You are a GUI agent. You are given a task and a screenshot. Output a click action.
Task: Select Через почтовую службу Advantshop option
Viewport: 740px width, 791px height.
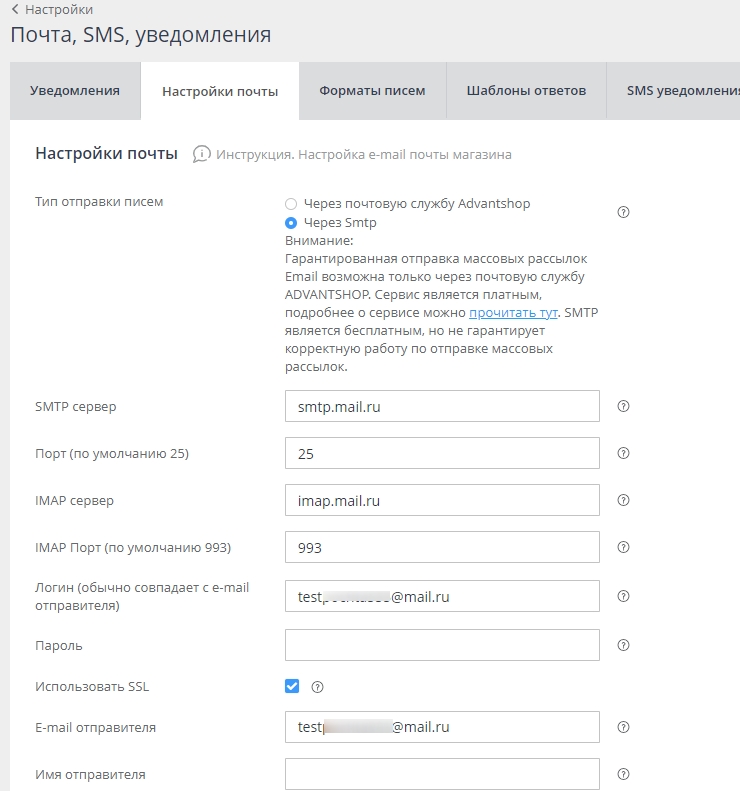[x=291, y=203]
